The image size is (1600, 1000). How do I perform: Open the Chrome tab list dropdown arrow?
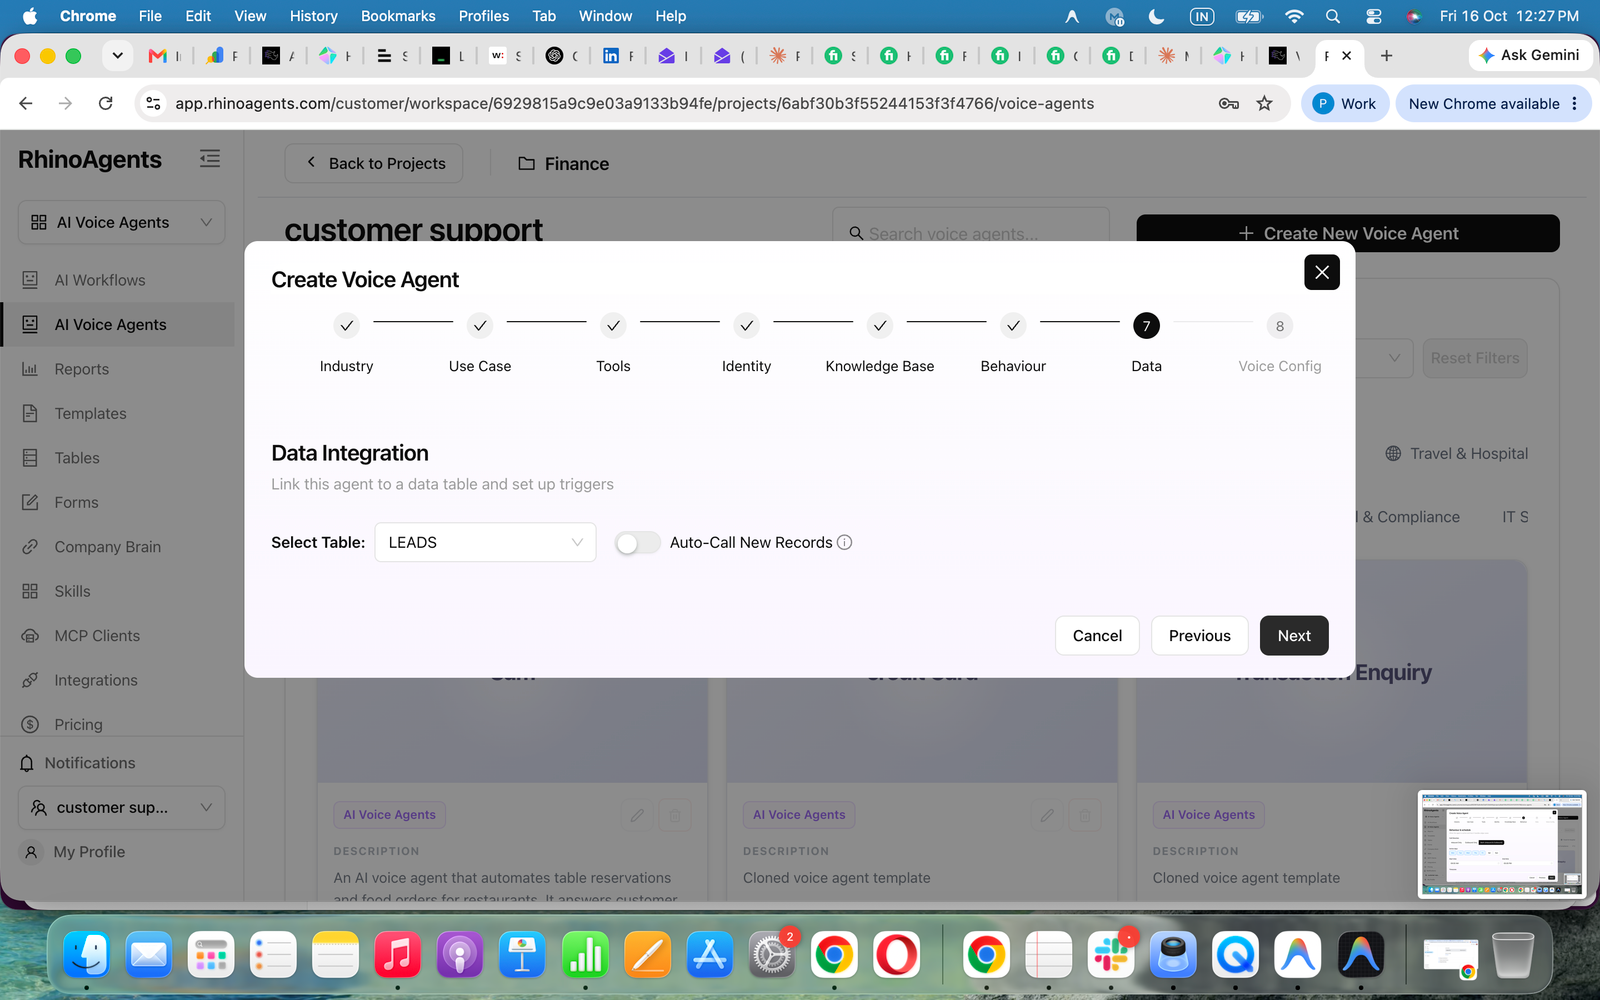[x=118, y=56]
